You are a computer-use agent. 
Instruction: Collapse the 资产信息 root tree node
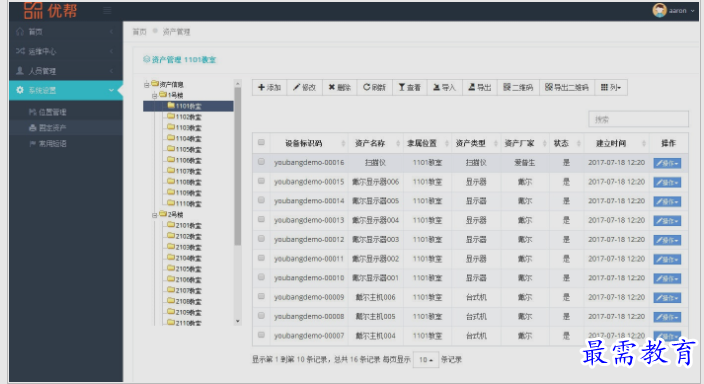146,84
